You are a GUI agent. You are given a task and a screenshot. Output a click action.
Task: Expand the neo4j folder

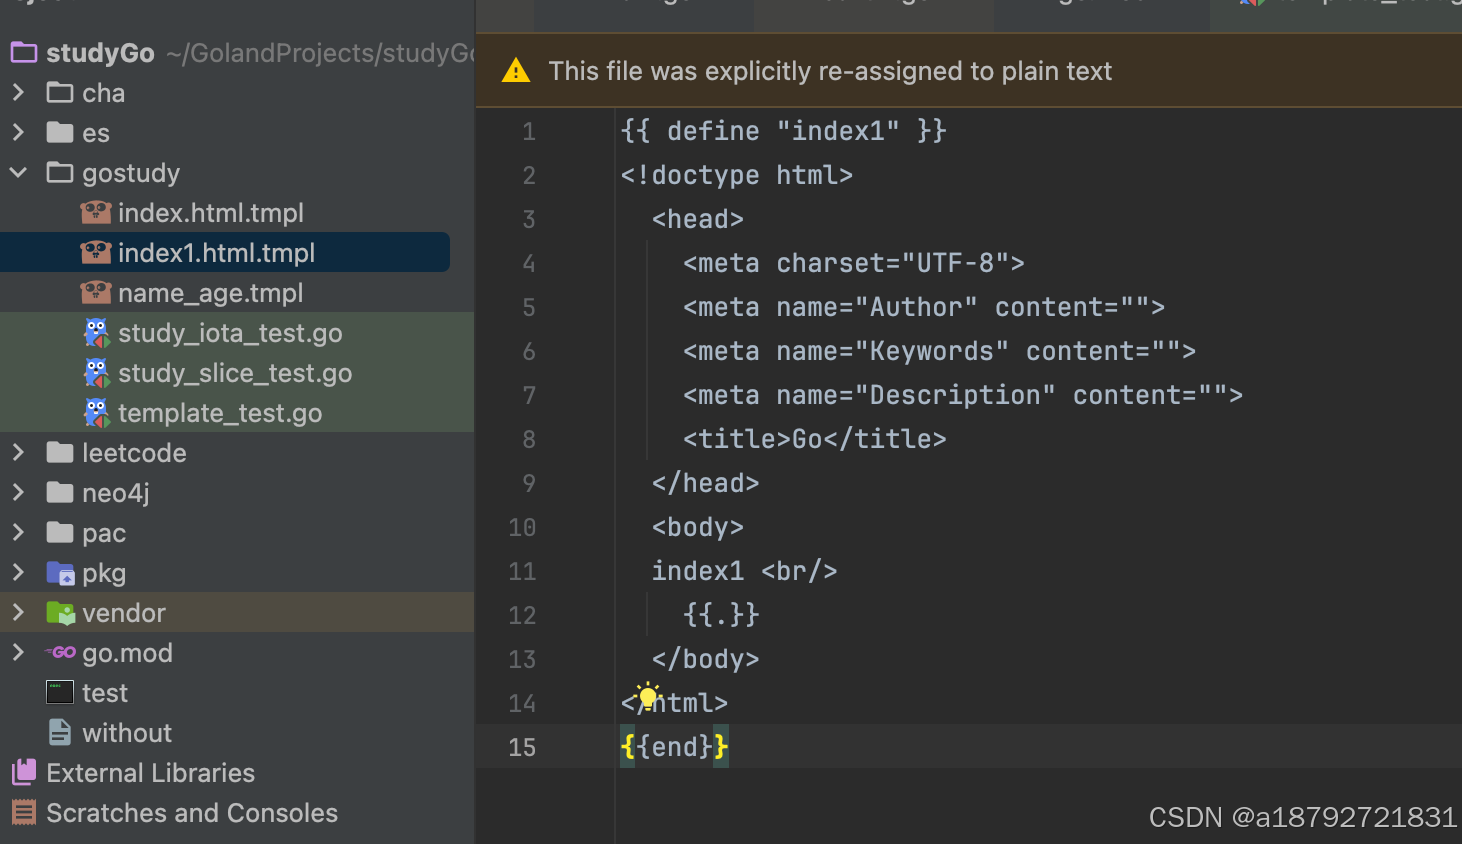tap(18, 493)
